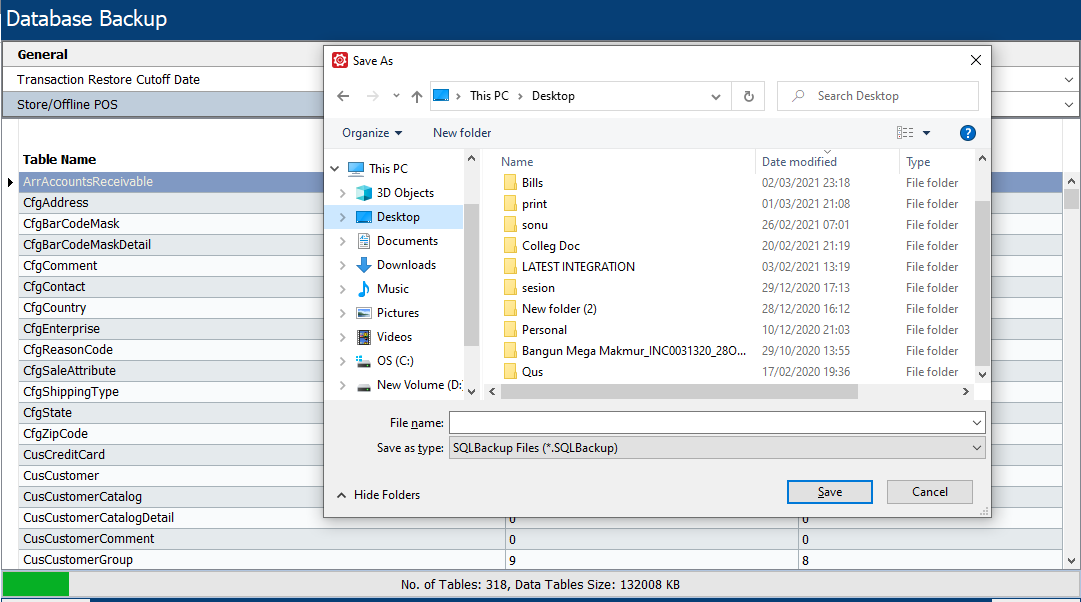This screenshot has width=1081, height=602.
Task: Sort files by Date modified column
Action: point(799,162)
